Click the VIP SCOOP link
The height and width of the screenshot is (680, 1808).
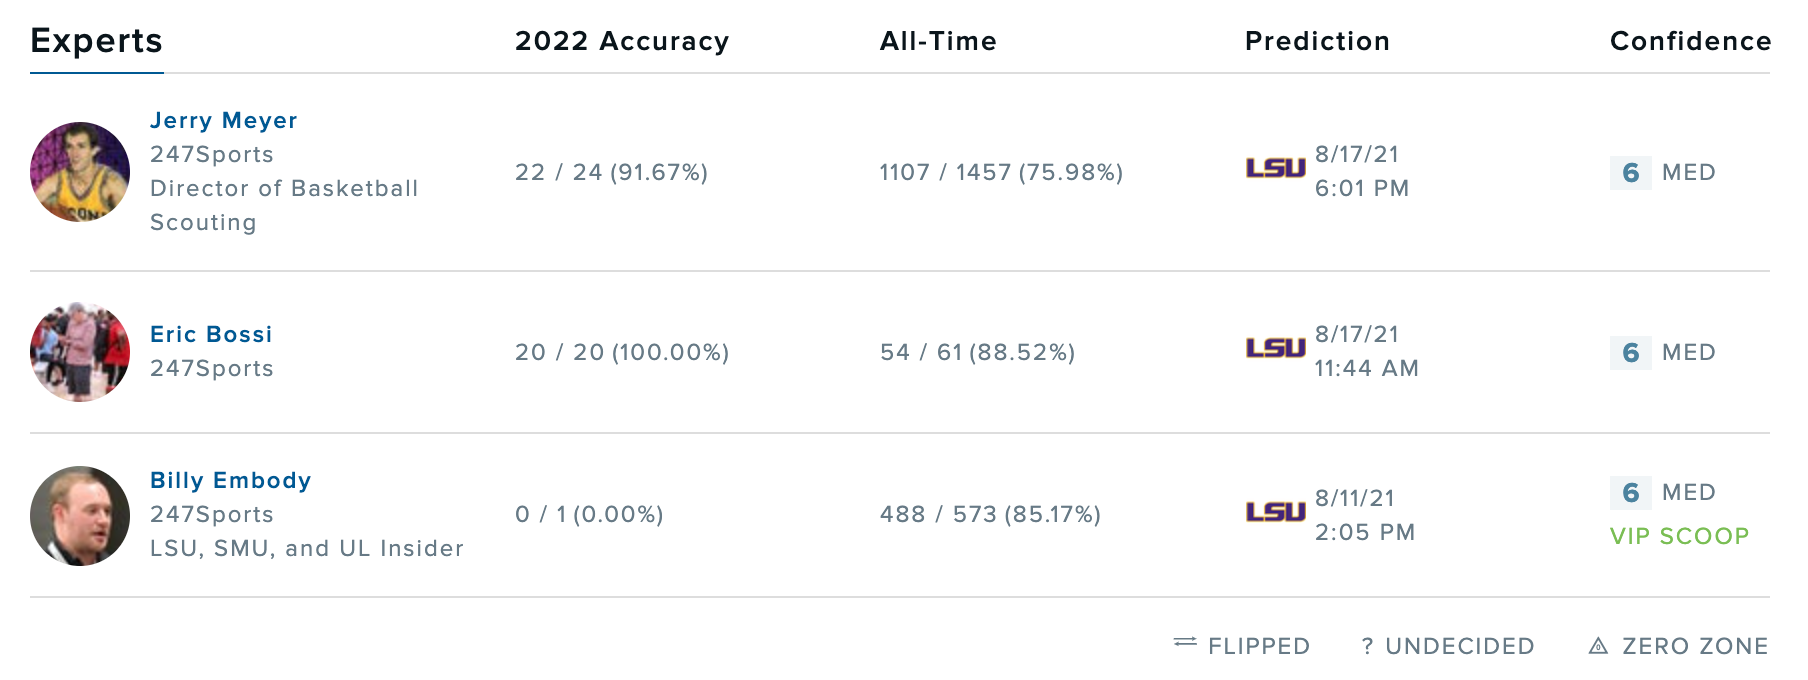1679,536
